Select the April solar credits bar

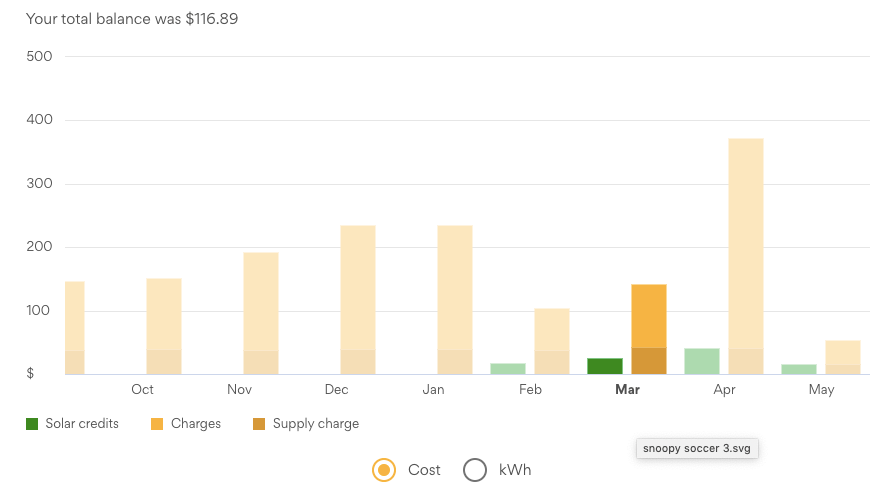pyautogui.click(x=702, y=362)
